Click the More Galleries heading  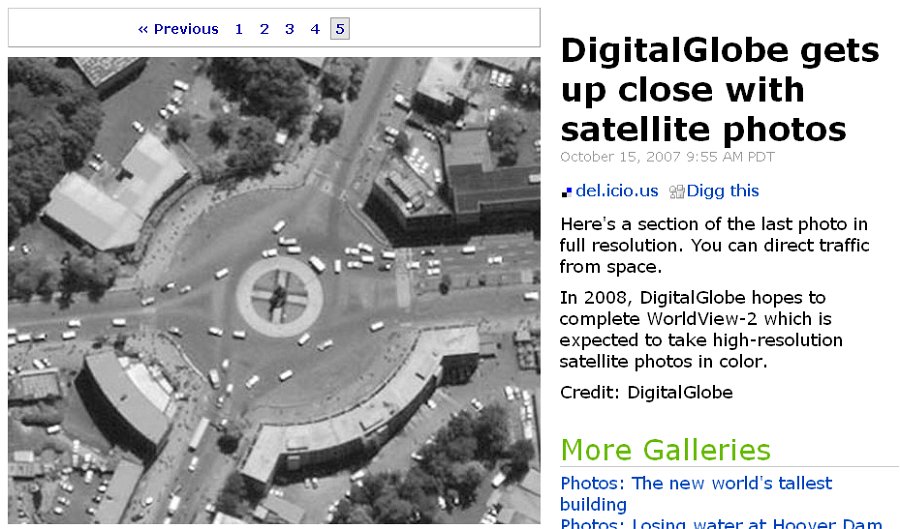666,450
